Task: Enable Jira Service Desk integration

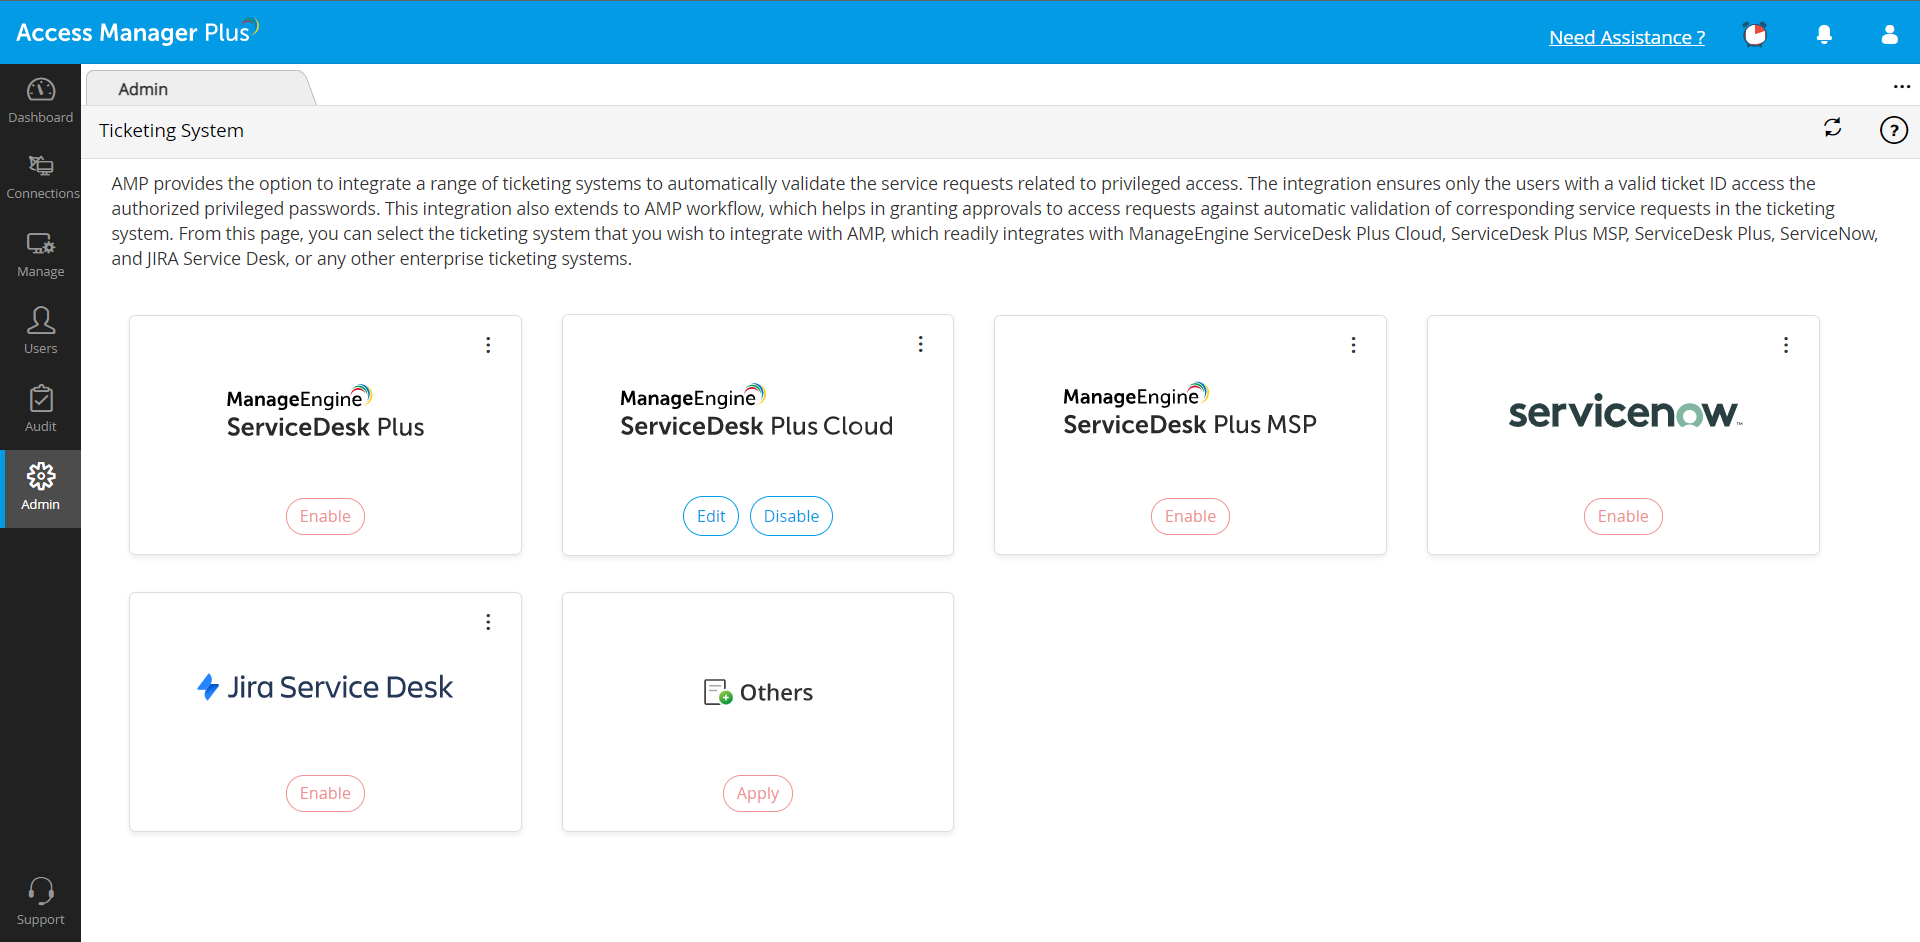Action: [325, 793]
